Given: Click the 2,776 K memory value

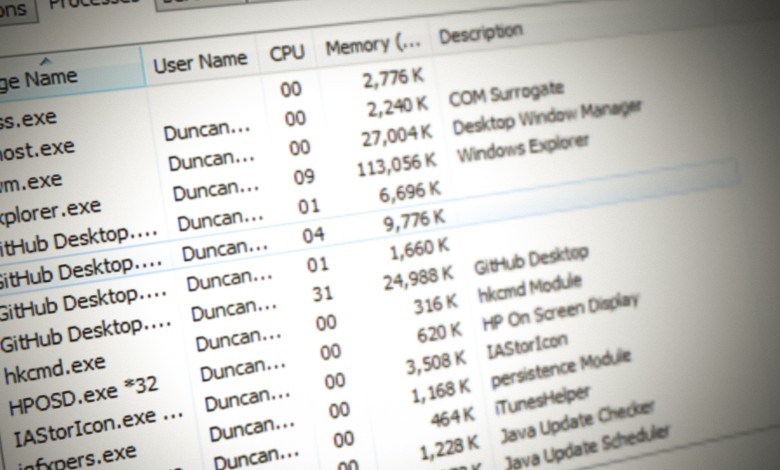Looking at the screenshot, I should tap(393, 78).
